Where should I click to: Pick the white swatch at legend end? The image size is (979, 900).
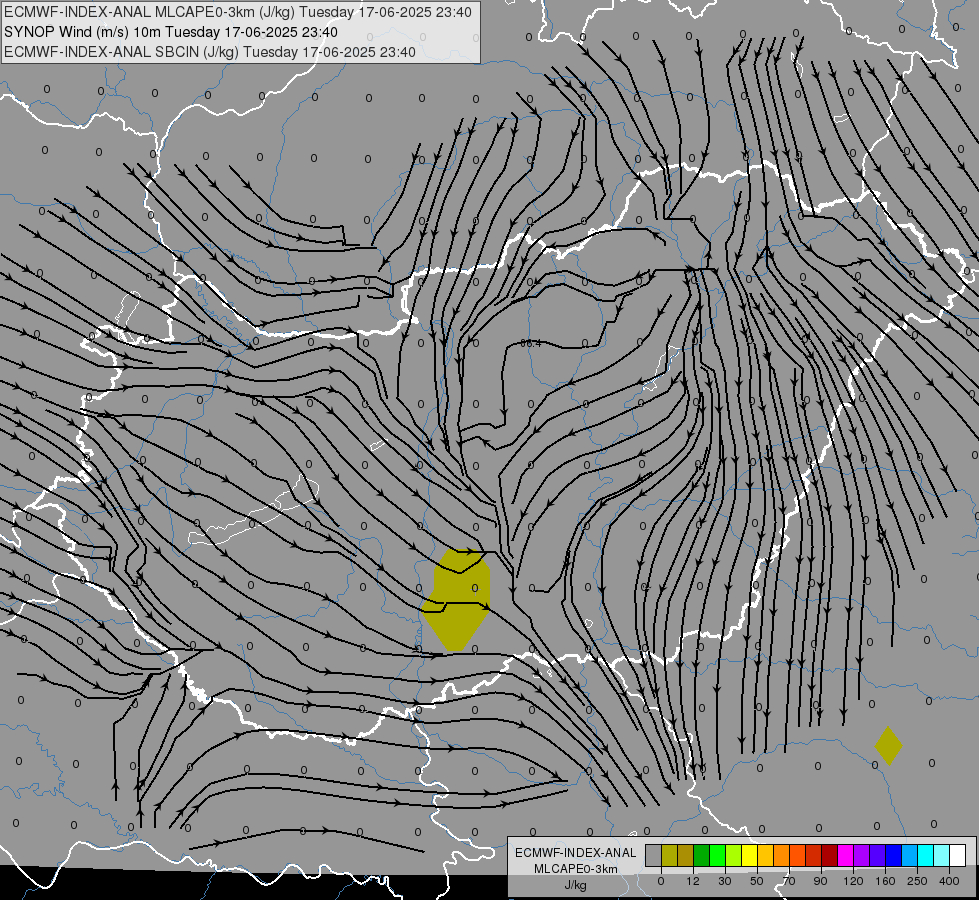point(958,855)
